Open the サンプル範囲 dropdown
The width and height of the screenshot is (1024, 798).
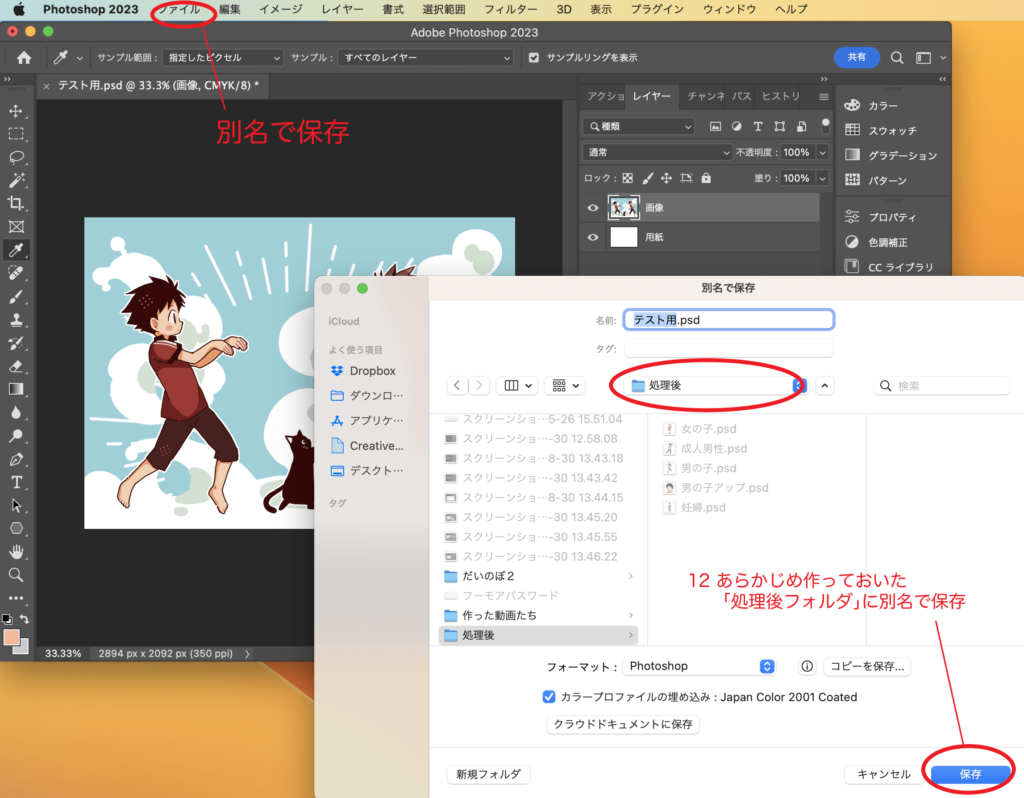click(223, 57)
